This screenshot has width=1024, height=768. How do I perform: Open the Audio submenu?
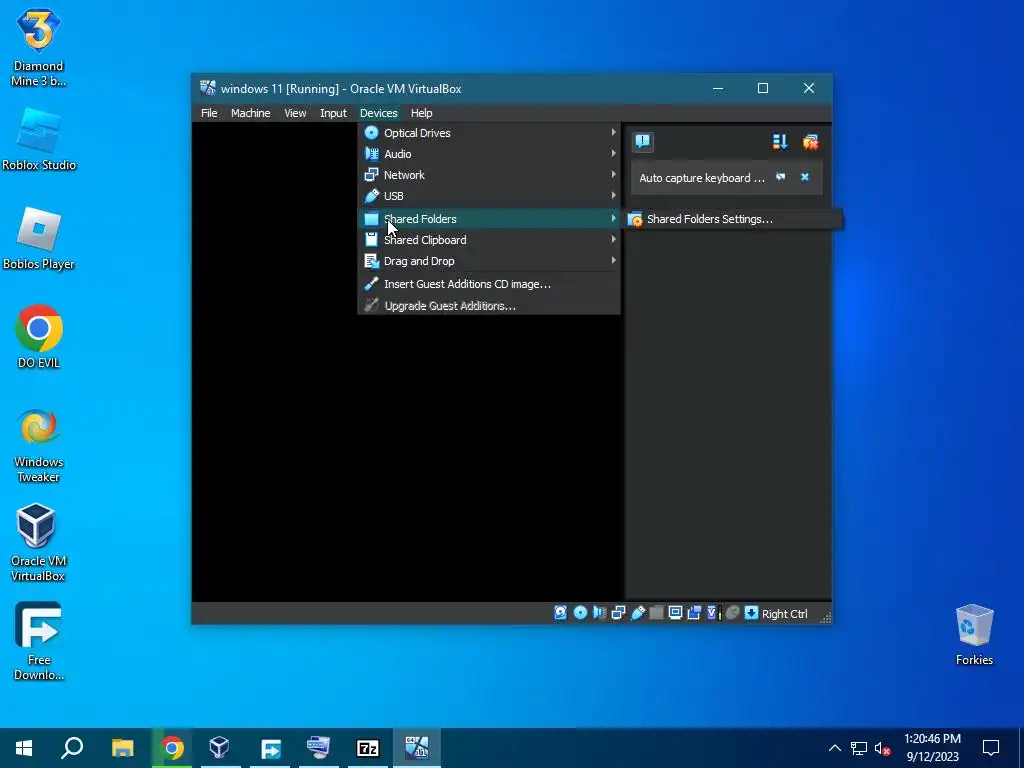[489, 153]
